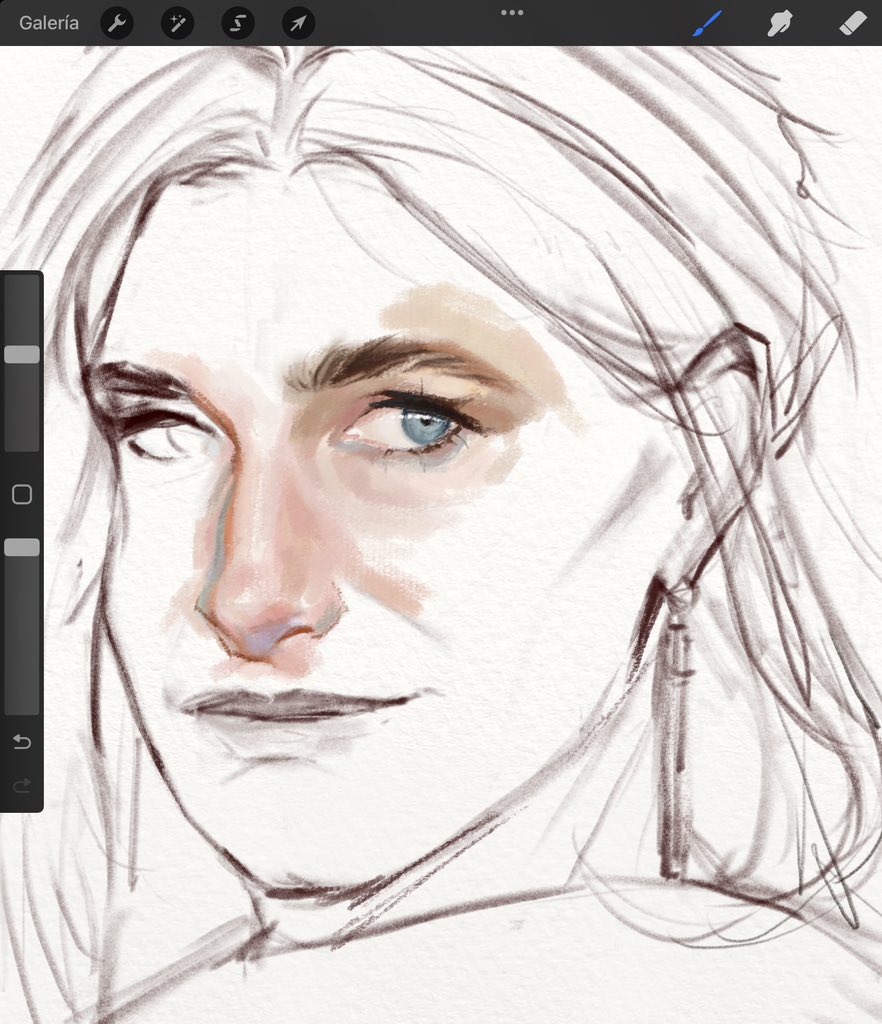Tap the three-dot multitasking indicator
The width and height of the screenshot is (882, 1024).
(x=512, y=13)
